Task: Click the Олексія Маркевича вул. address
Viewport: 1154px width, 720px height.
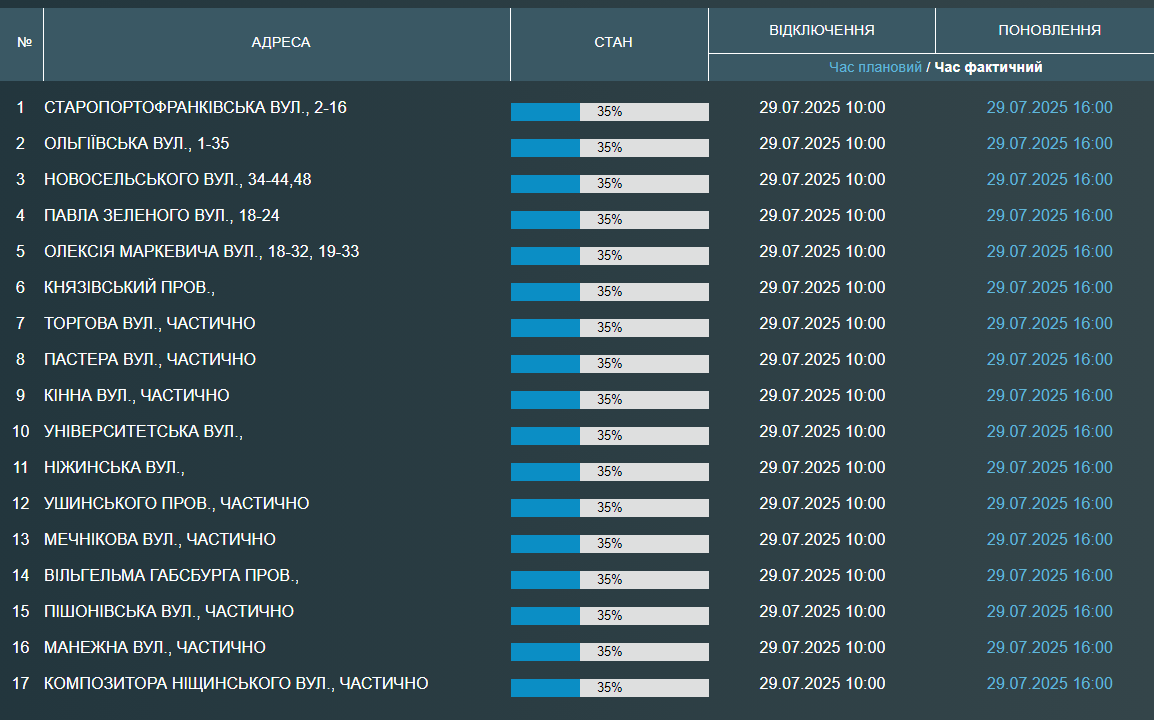Action: click(201, 251)
